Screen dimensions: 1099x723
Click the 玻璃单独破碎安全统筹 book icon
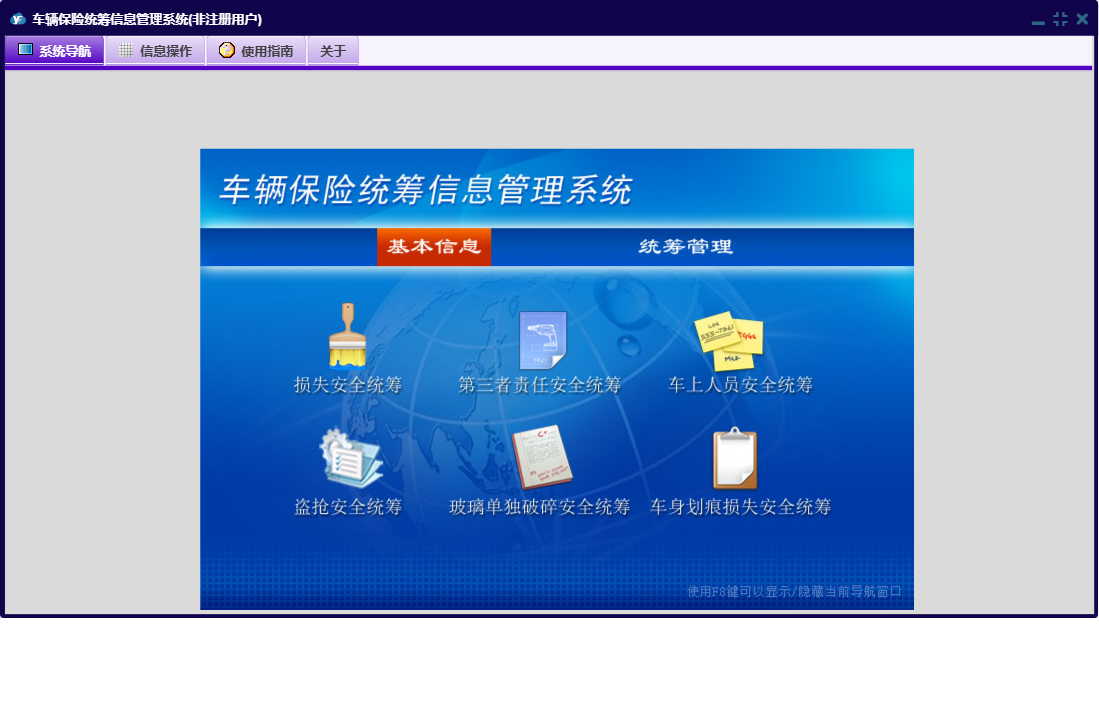542,459
